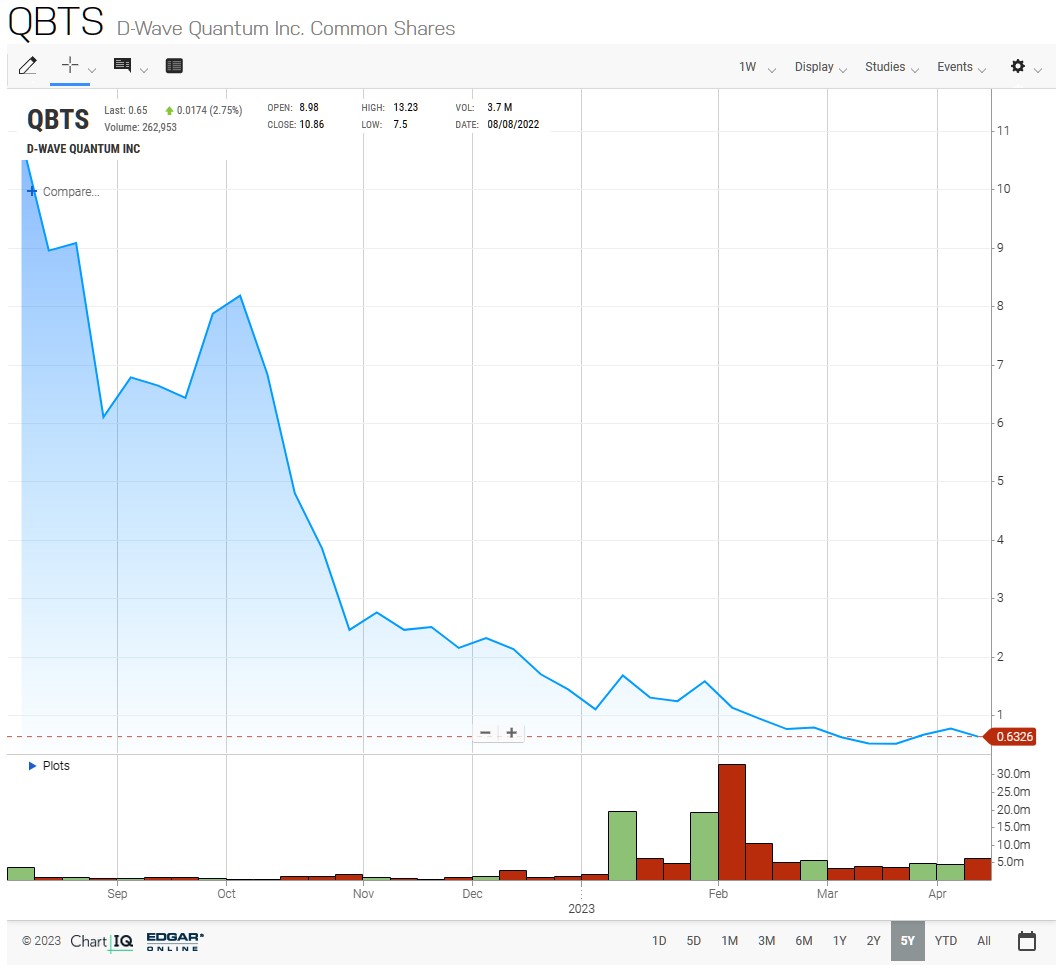The width and height of the screenshot is (1058, 969).
Task: Expand the annotation tool dropdown arrow
Action: tap(144, 70)
